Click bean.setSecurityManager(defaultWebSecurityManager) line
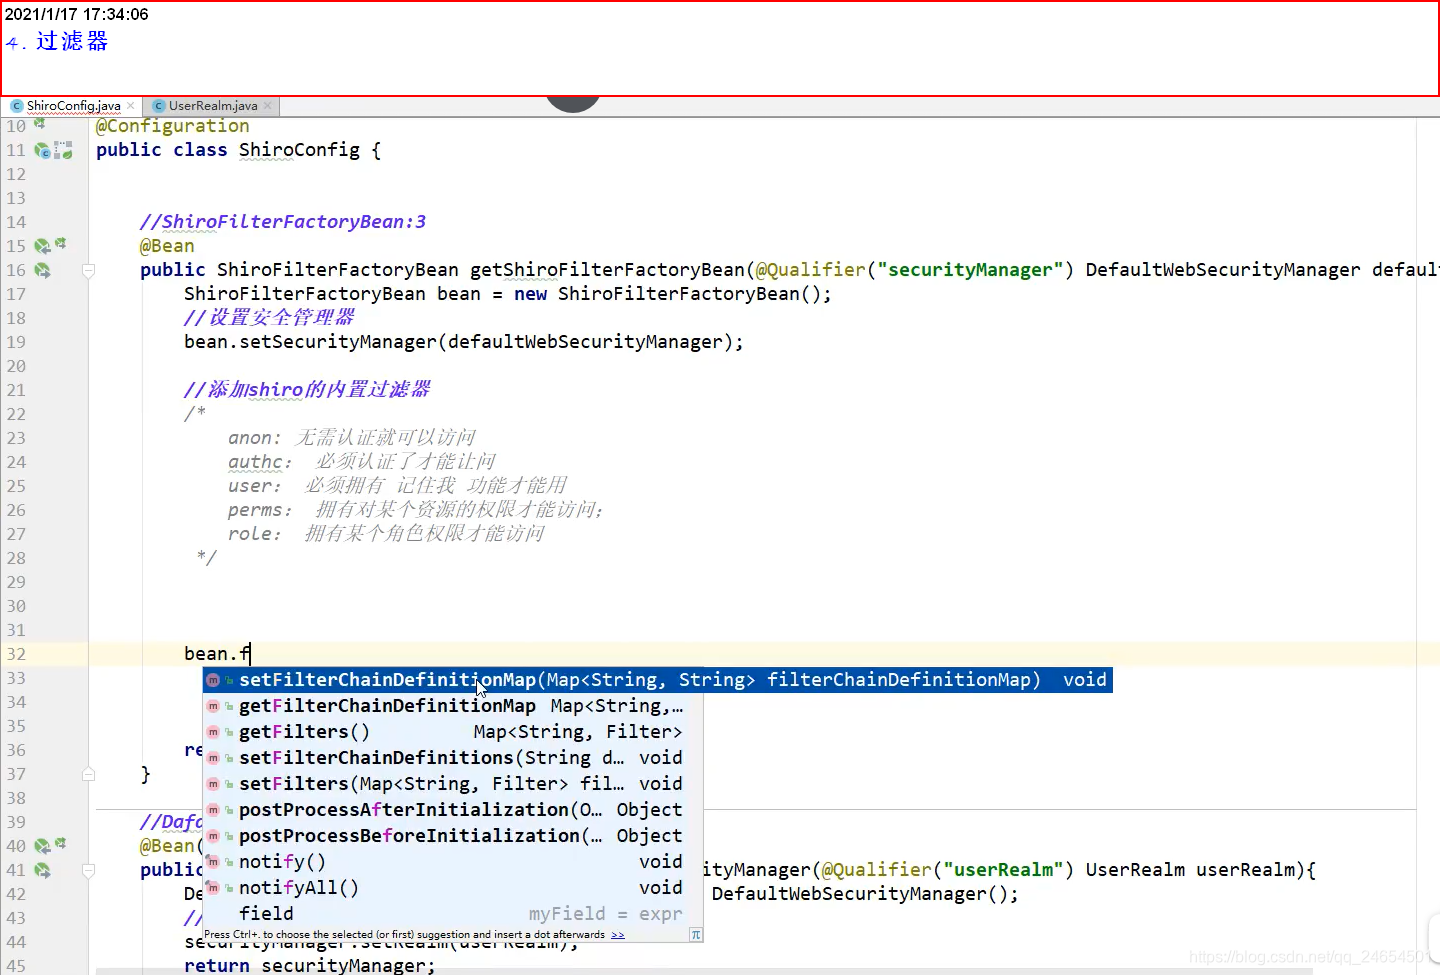This screenshot has width=1440, height=975. tap(464, 342)
